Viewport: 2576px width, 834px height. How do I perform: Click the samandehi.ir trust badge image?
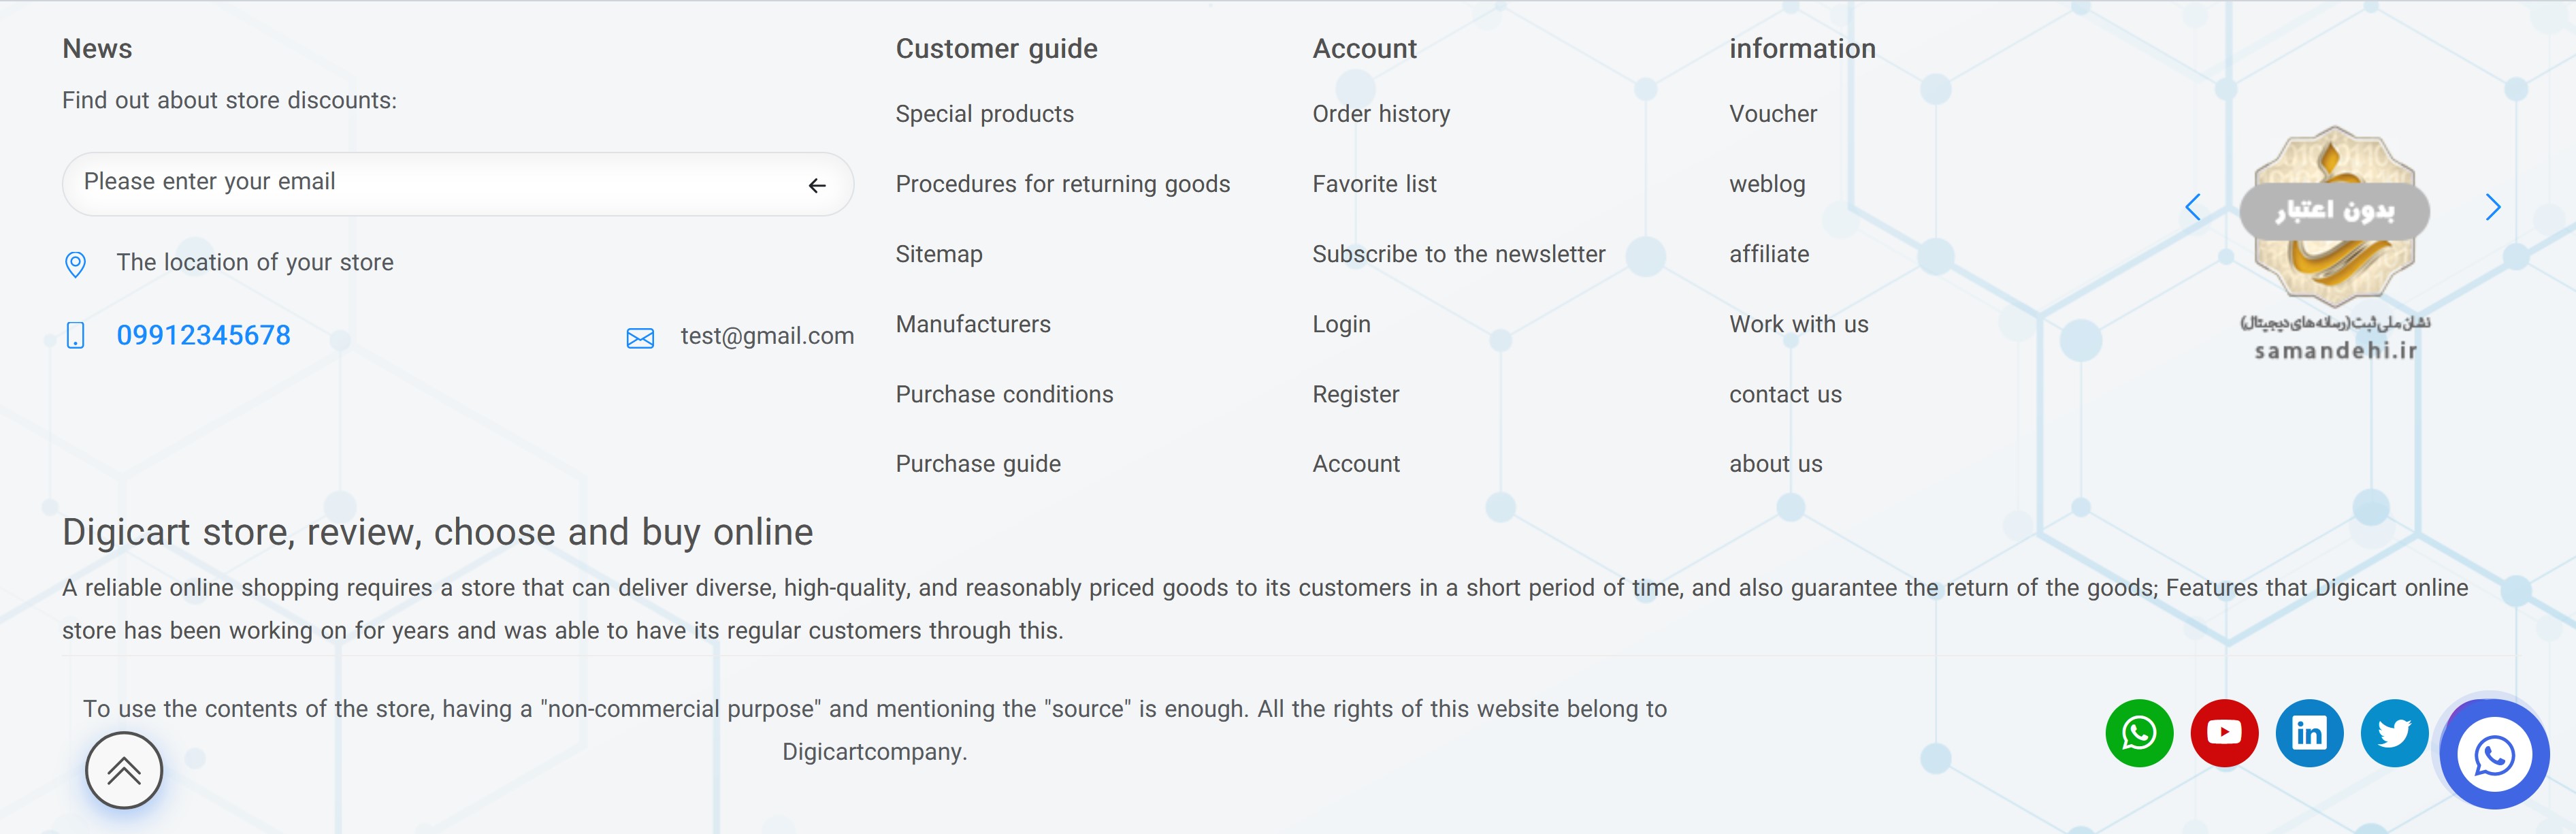pyautogui.click(x=2335, y=240)
